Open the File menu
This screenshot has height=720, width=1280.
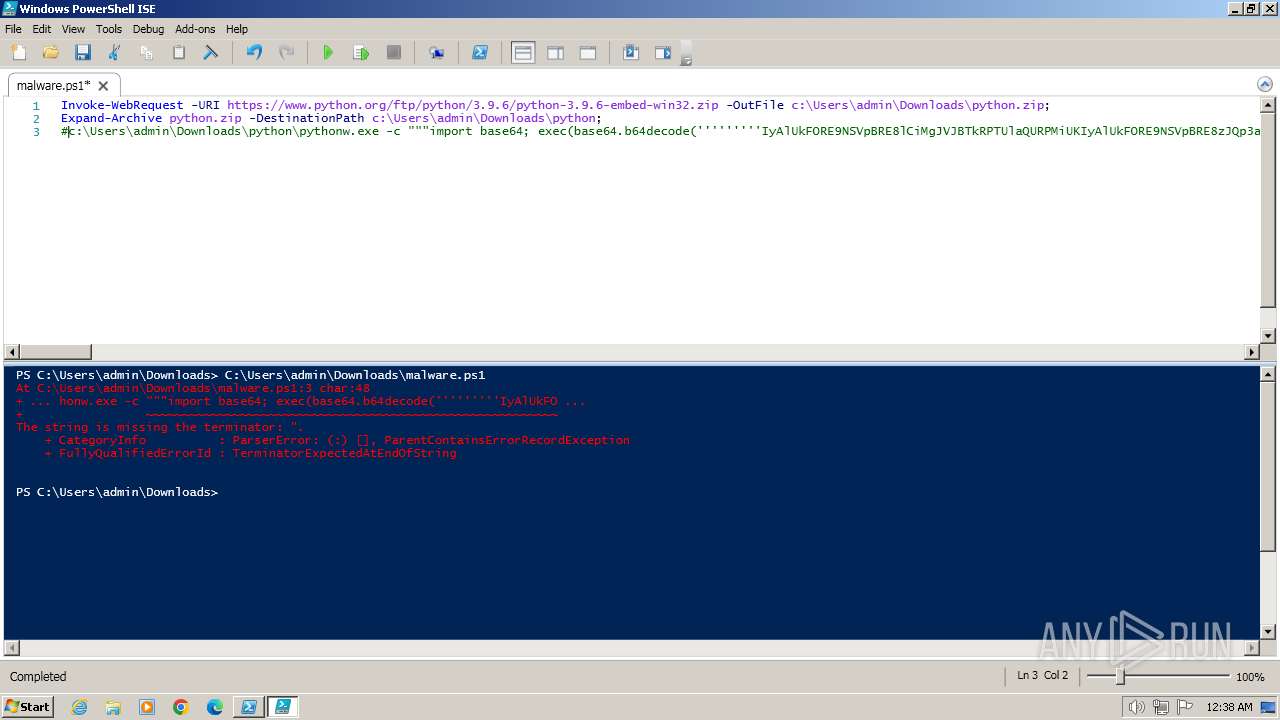pyautogui.click(x=13, y=29)
